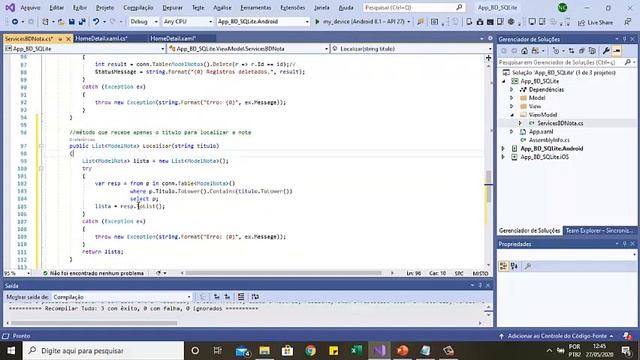Click the alphabetical sort icon in Properties
The width and height of the screenshot is (640, 360).
(x=514, y=266)
